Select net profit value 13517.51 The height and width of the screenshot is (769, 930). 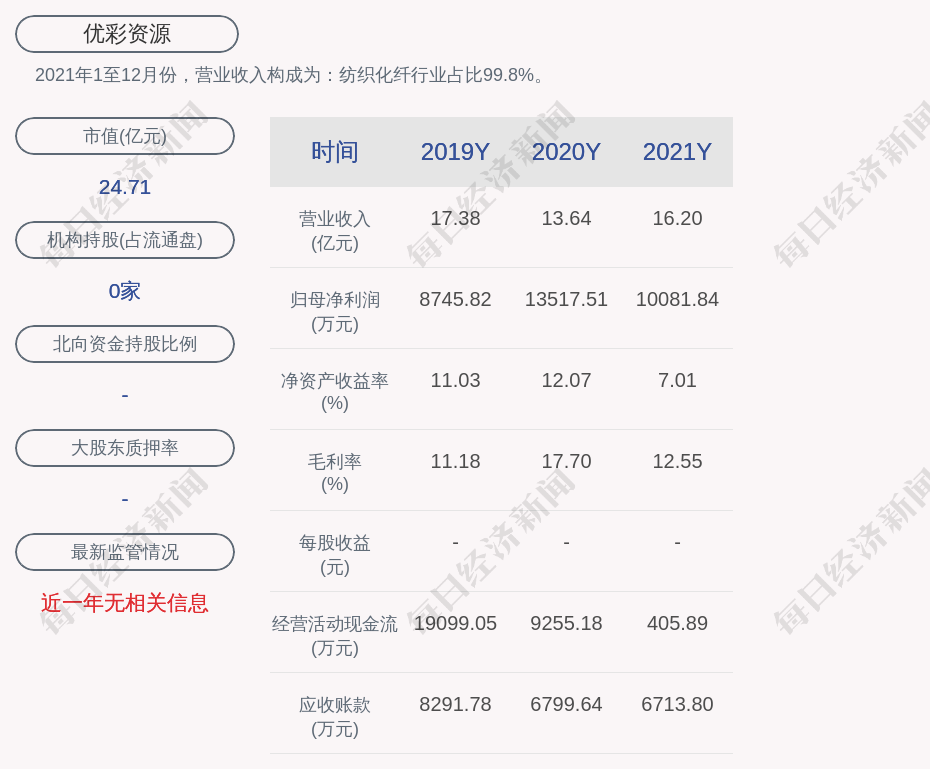pyautogui.click(x=566, y=299)
